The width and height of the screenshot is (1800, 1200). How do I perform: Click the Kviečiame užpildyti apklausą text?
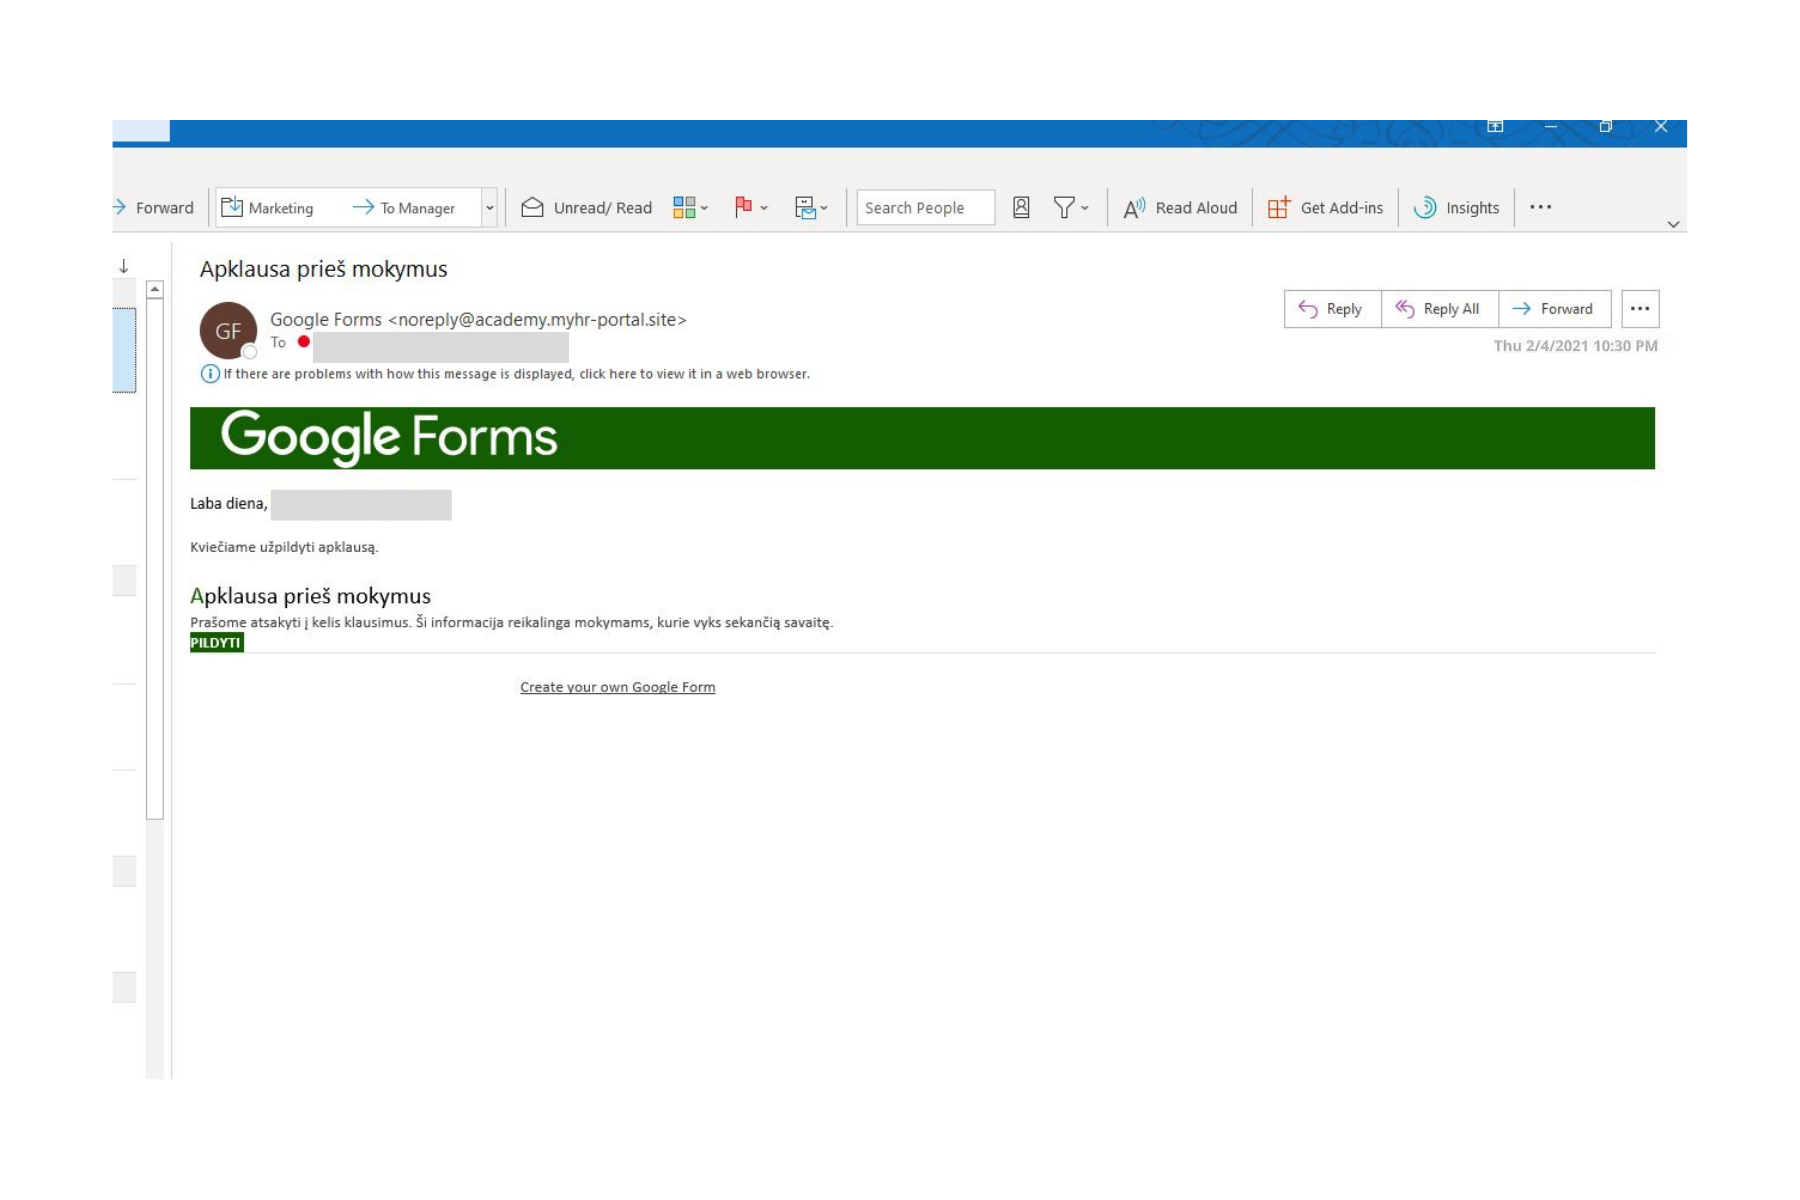click(x=284, y=547)
